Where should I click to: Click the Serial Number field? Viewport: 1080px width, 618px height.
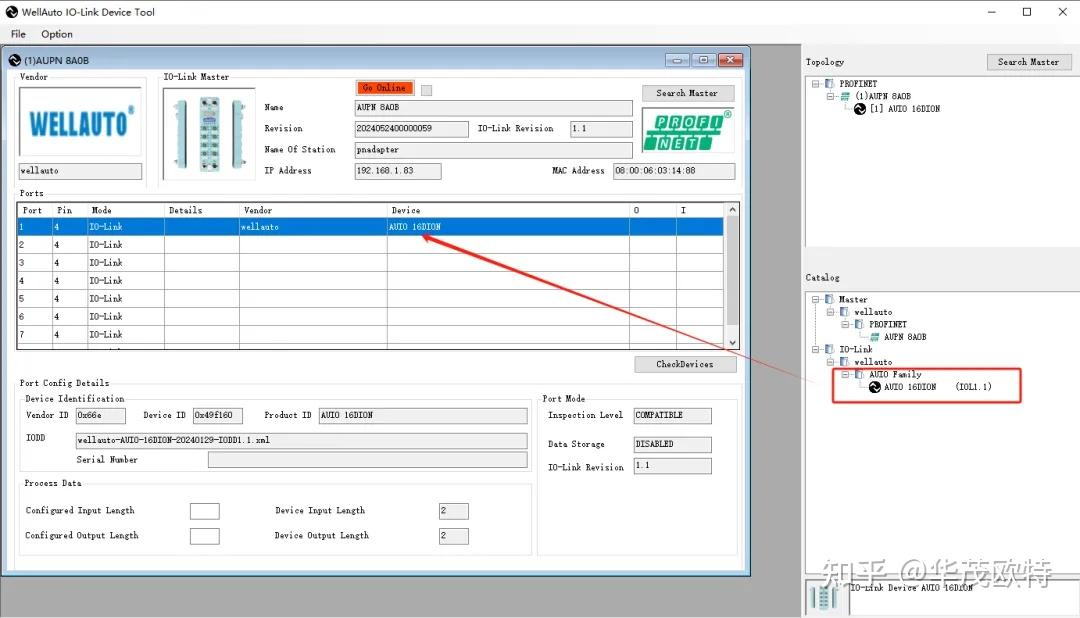click(x=368, y=460)
